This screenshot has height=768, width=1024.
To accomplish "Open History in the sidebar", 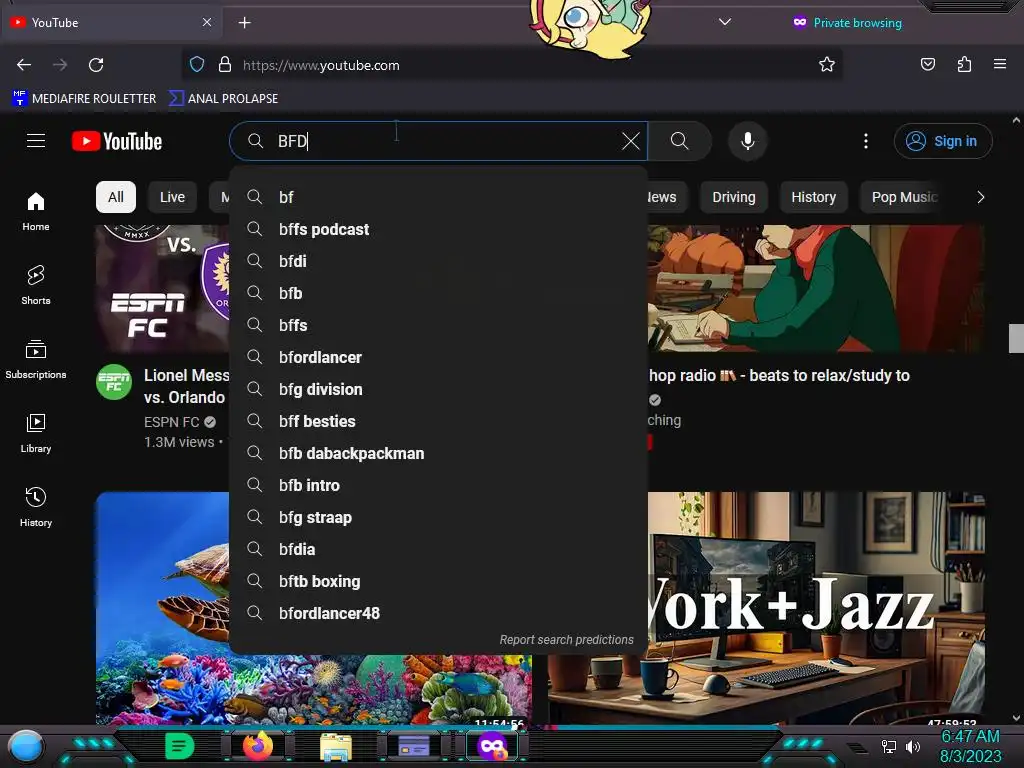I will (36, 507).
